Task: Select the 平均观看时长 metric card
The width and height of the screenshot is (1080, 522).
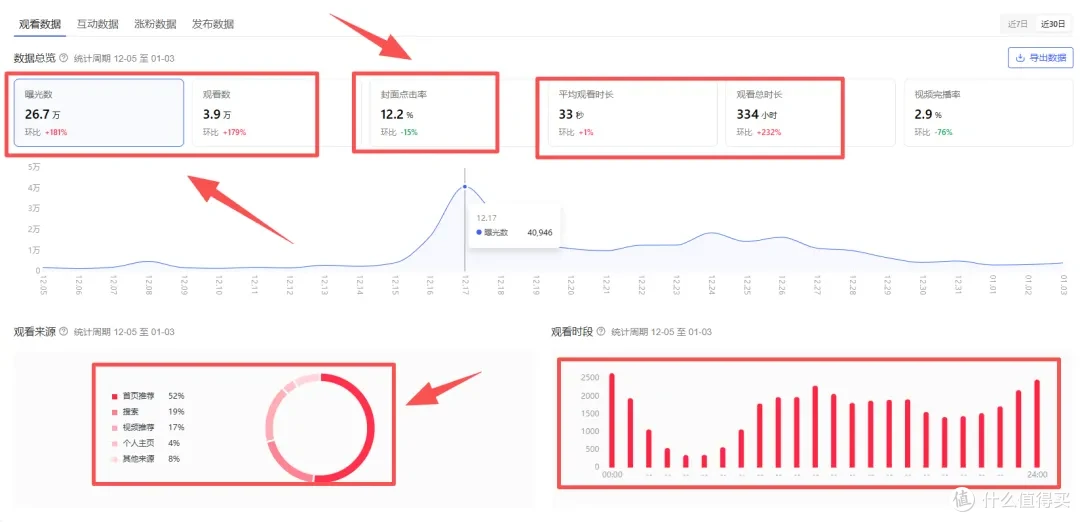Action: pos(632,112)
